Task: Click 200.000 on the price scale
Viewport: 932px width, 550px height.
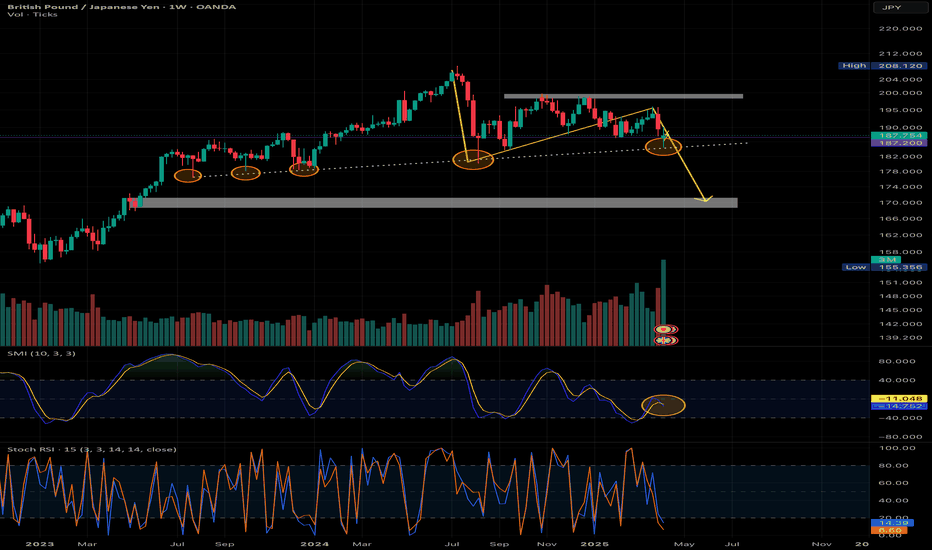Action: click(x=900, y=93)
